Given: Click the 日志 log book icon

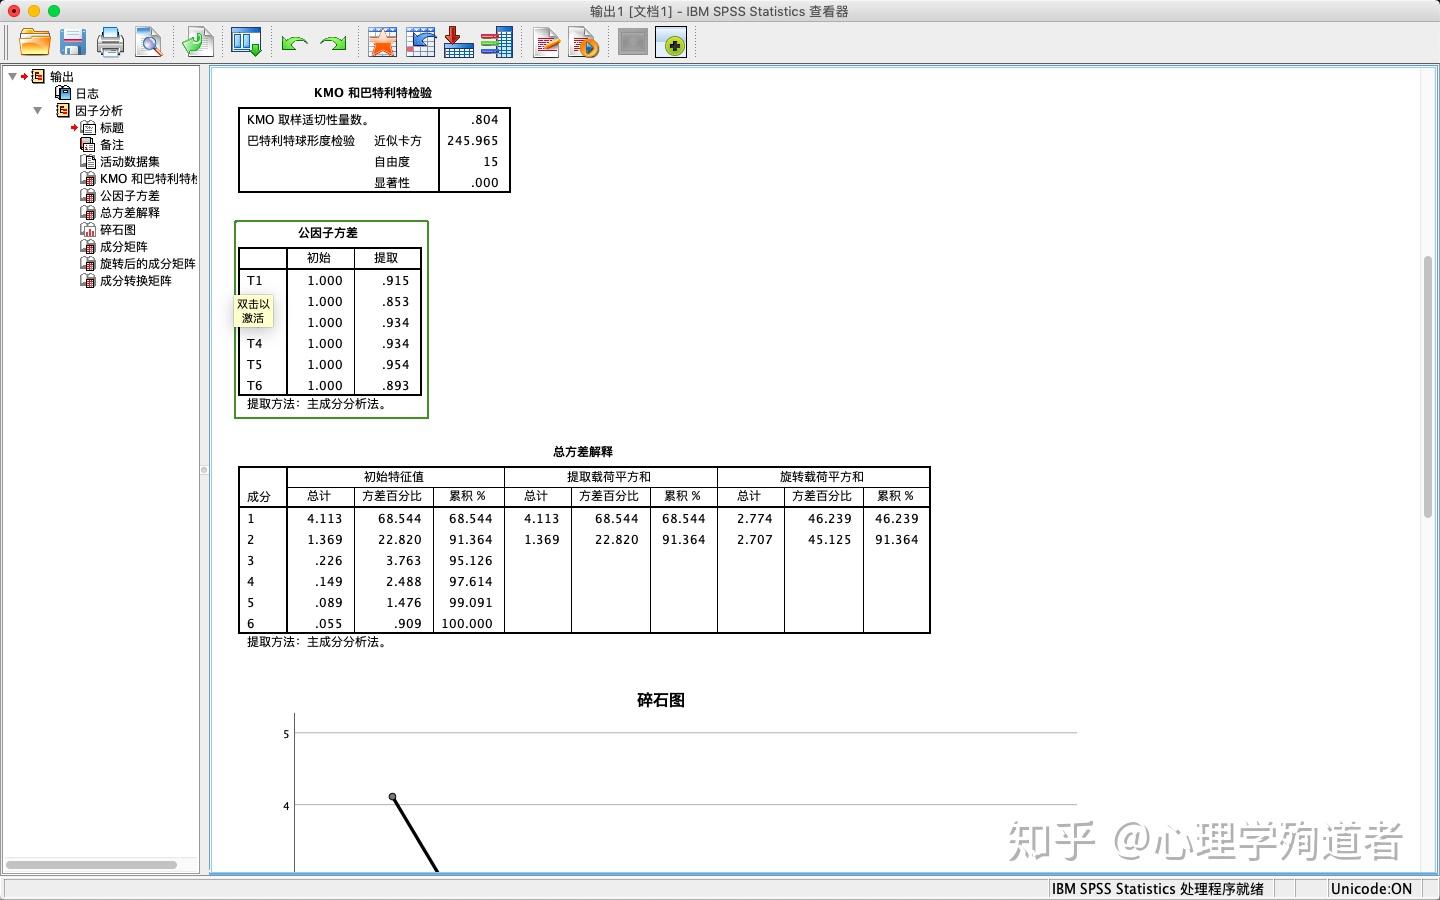Looking at the screenshot, I should click(63, 93).
